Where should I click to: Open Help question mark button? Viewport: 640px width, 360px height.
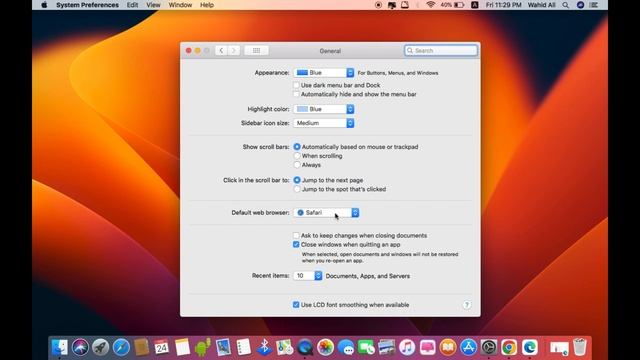tap(467, 305)
